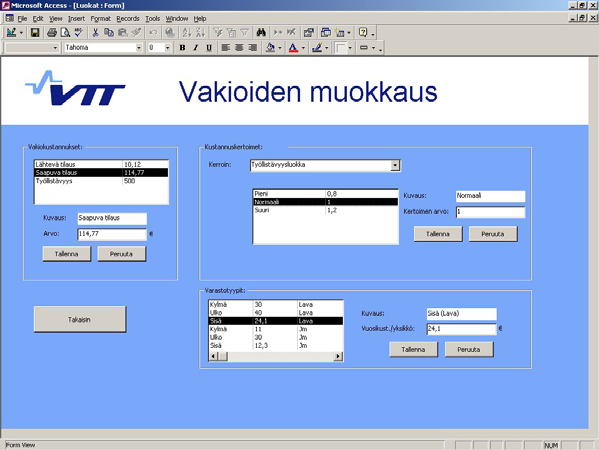This screenshot has width=599, height=450.
Task: Click Peruuta under Vakiokustannukset
Action: 121,254
